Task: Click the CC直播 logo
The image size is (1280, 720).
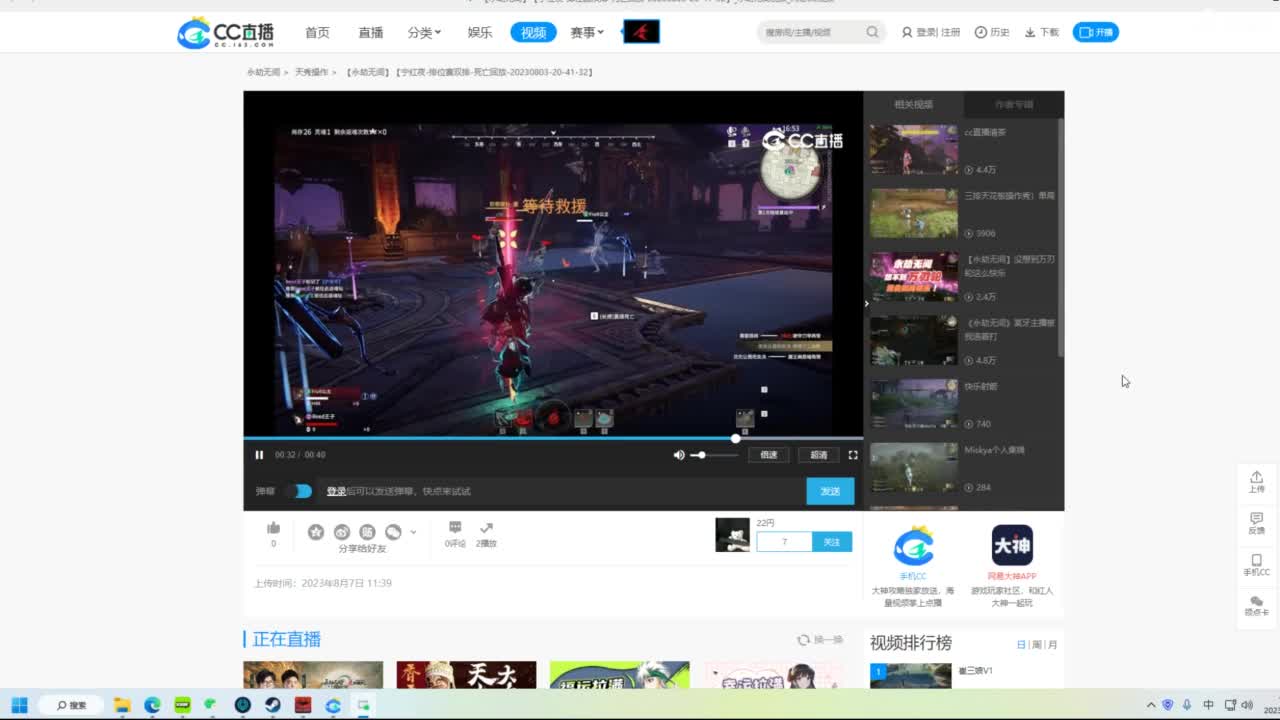Action: pyautogui.click(x=225, y=32)
